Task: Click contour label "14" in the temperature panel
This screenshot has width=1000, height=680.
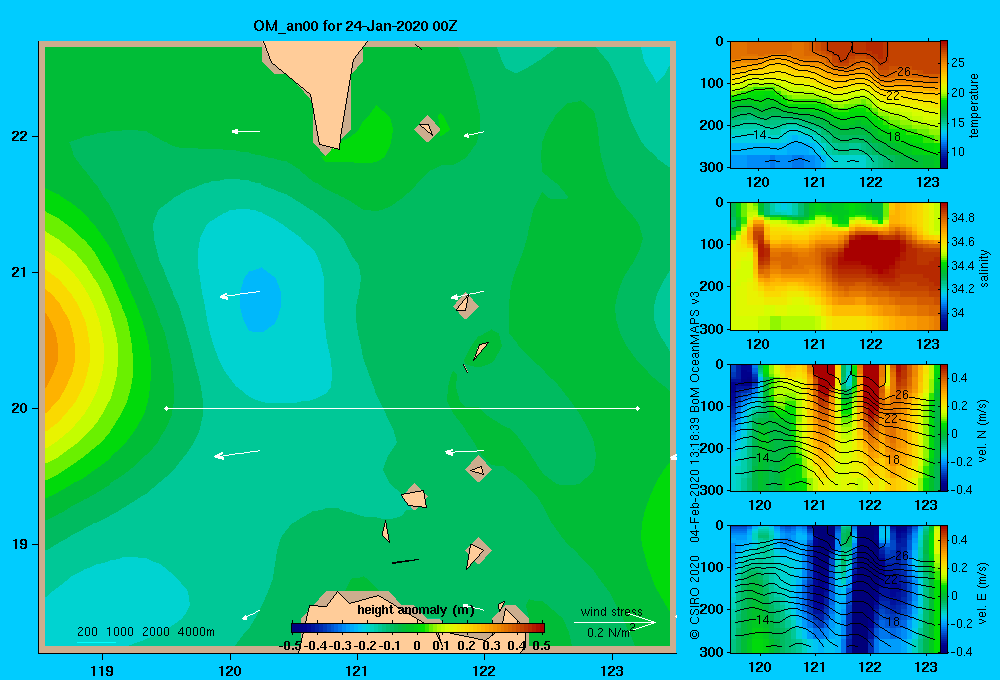Action: (760, 135)
